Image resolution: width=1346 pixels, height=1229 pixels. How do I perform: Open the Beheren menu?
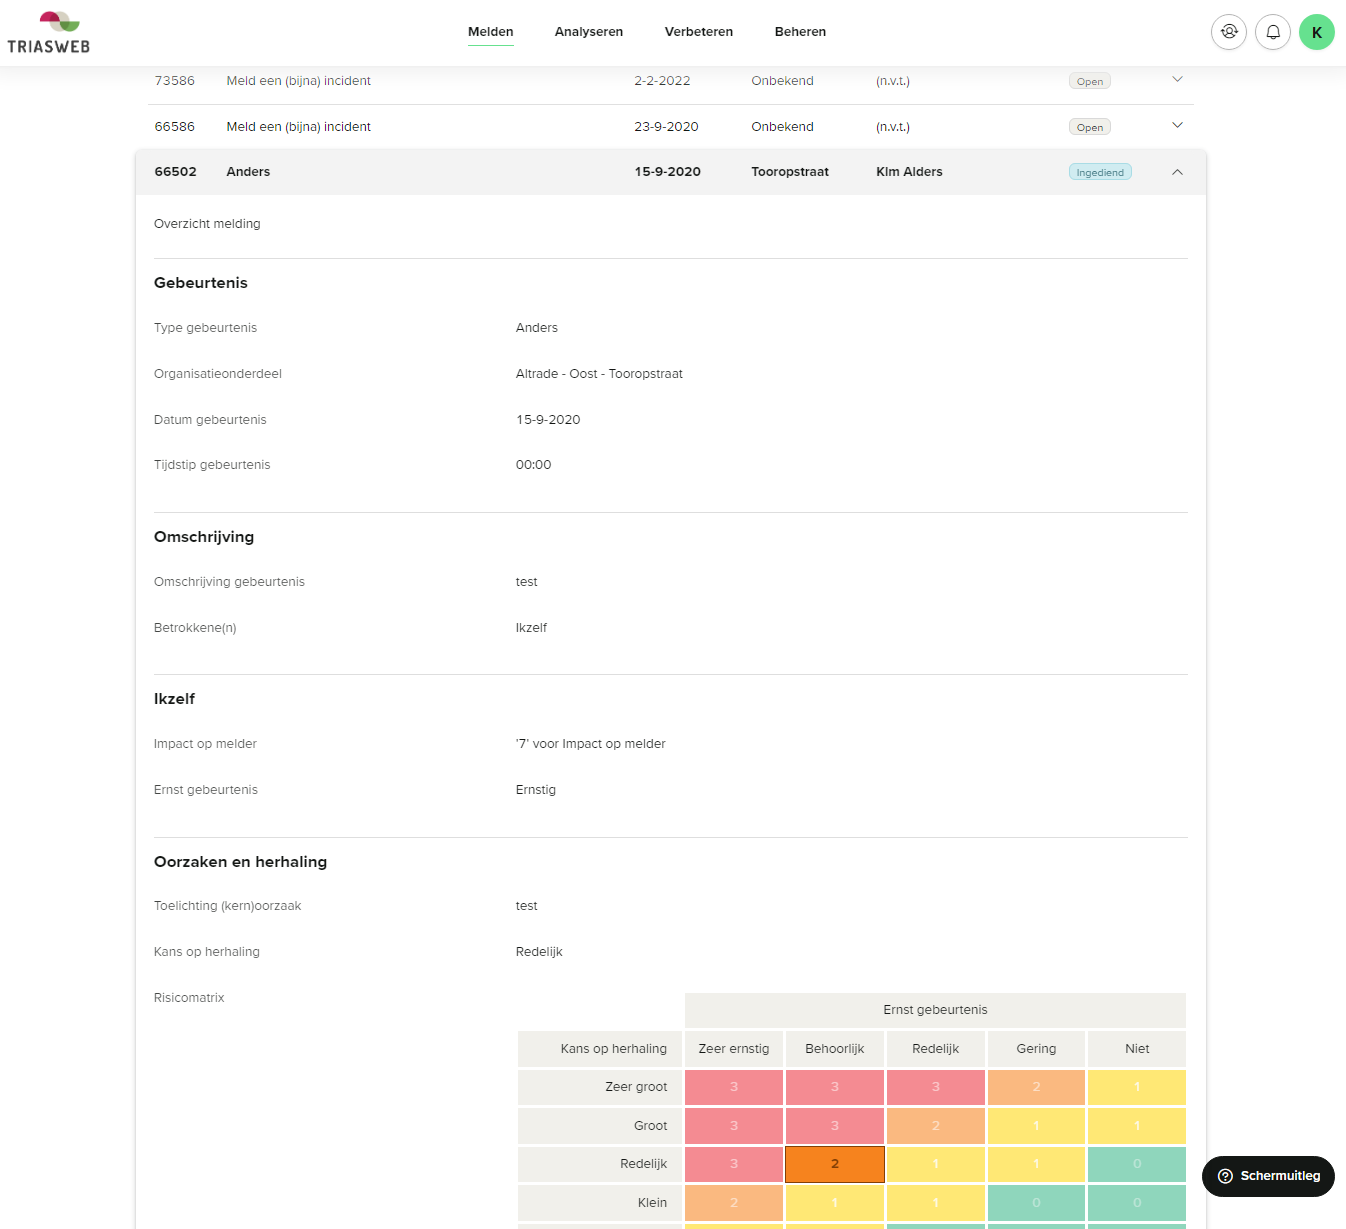pos(800,32)
